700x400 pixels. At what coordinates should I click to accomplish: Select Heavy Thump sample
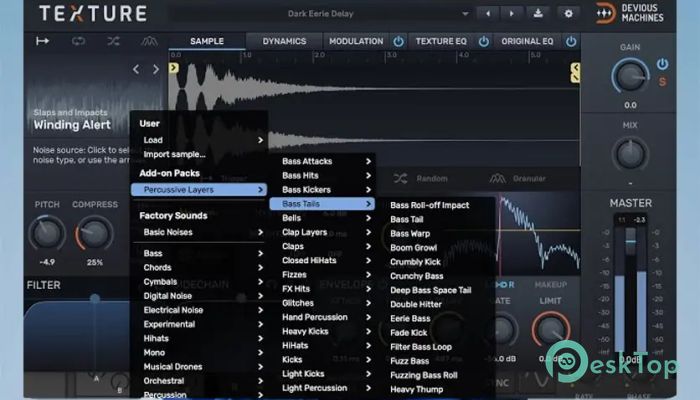click(416, 389)
